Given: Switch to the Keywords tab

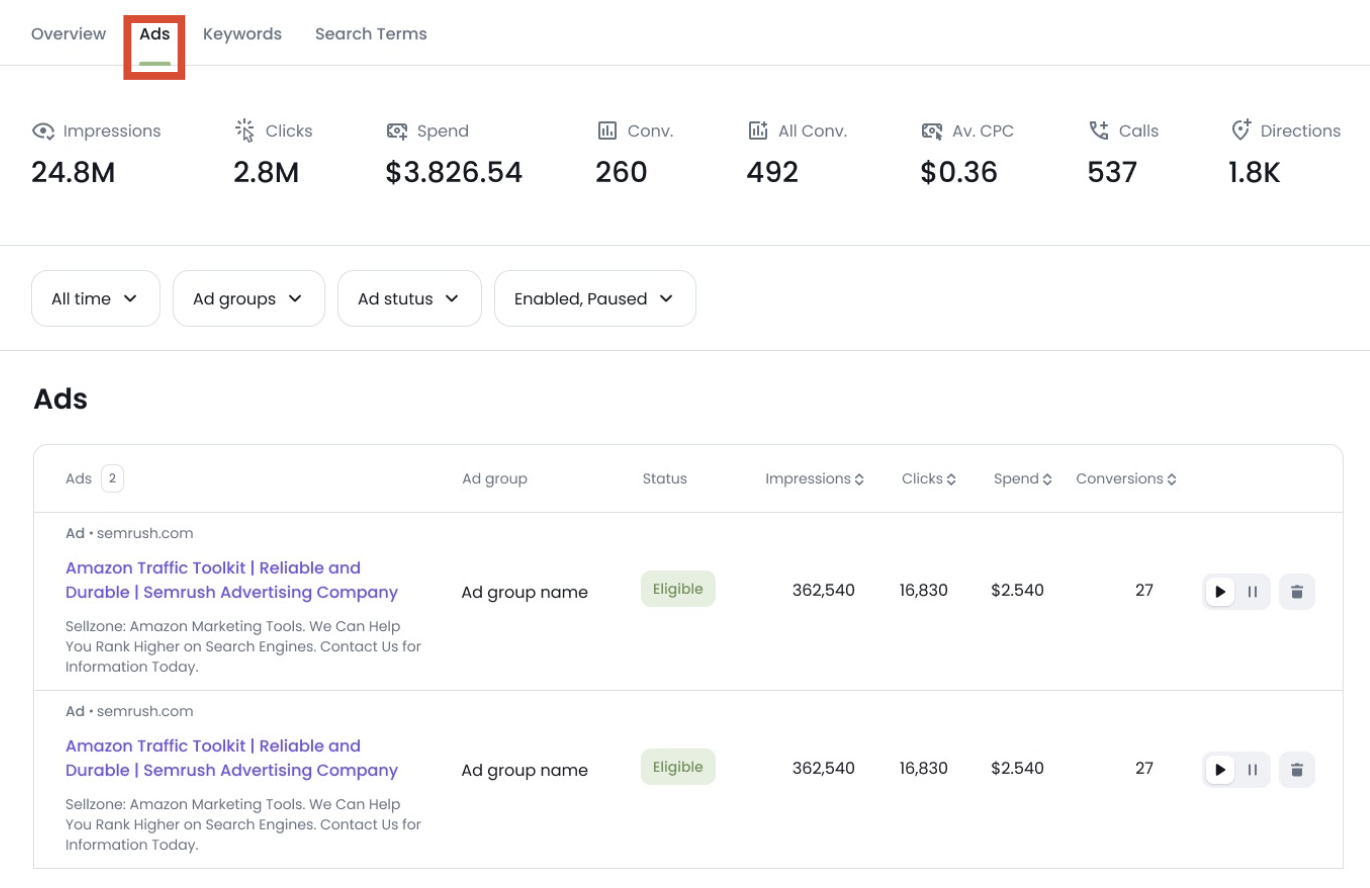Looking at the screenshot, I should click(242, 33).
